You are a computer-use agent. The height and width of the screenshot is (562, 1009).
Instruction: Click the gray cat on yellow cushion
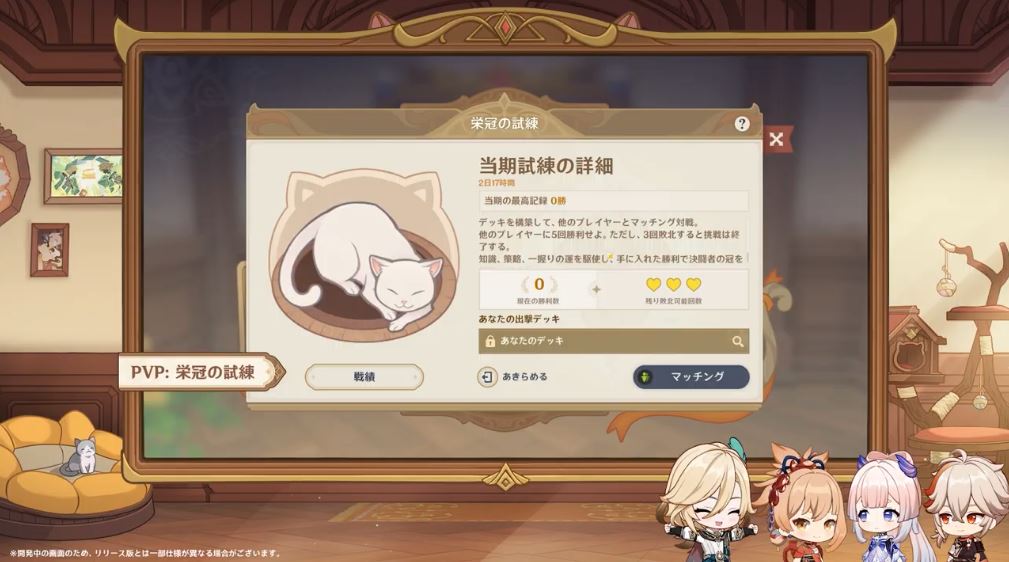pyautogui.click(x=80, y=456)
